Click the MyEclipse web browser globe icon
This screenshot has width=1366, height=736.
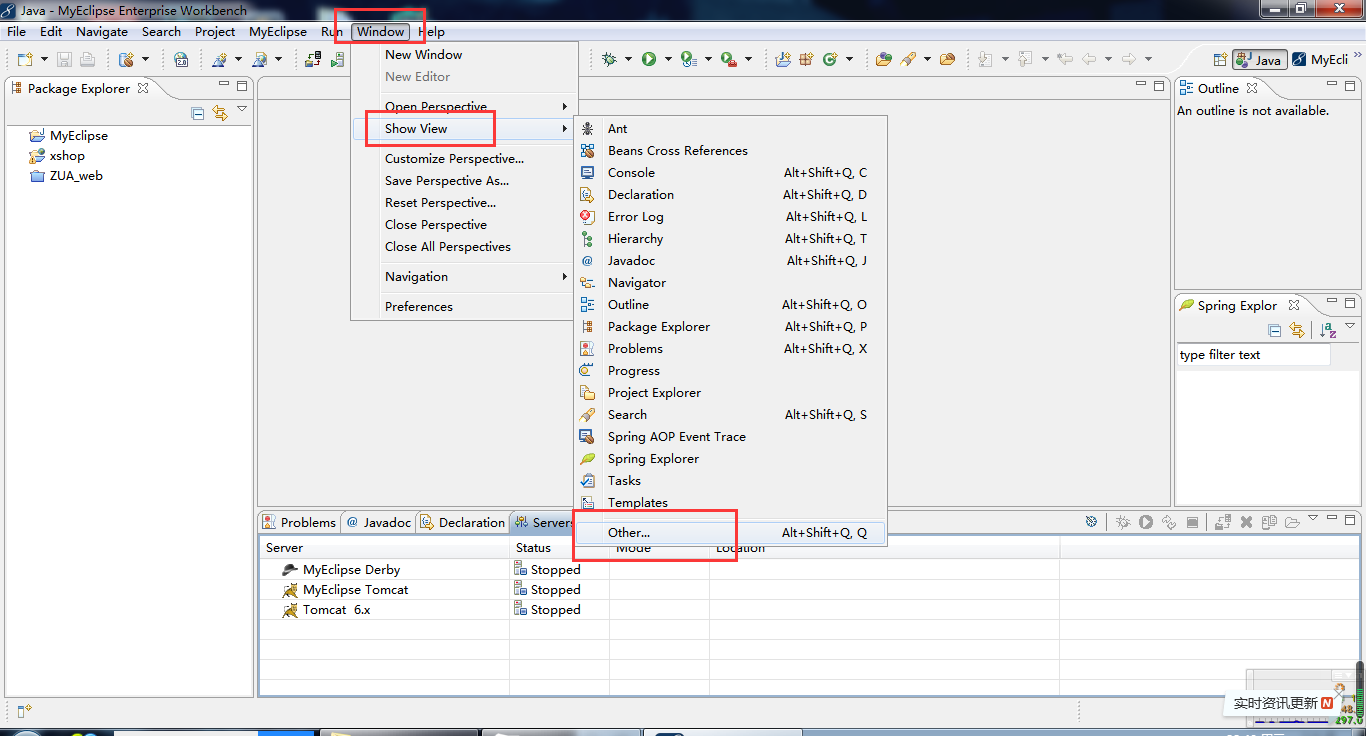pyautogui.click(x=181, y=60)
